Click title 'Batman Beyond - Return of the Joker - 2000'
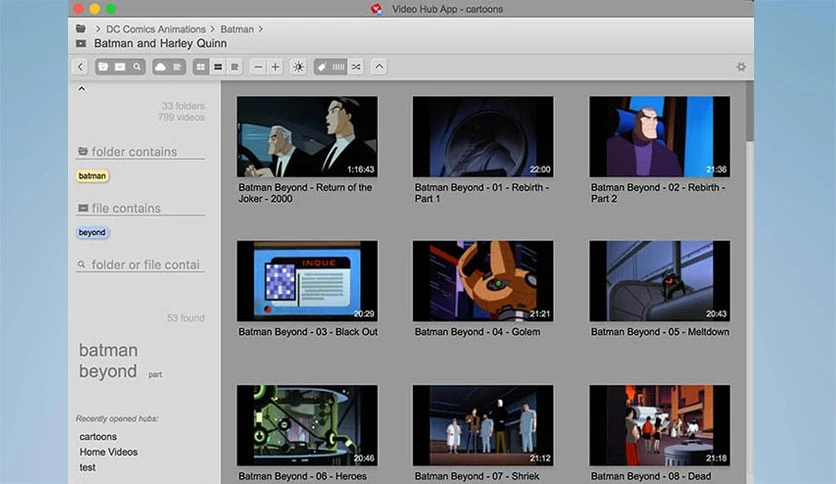Viewport: 836px width, 484px height. click(305, 193)
